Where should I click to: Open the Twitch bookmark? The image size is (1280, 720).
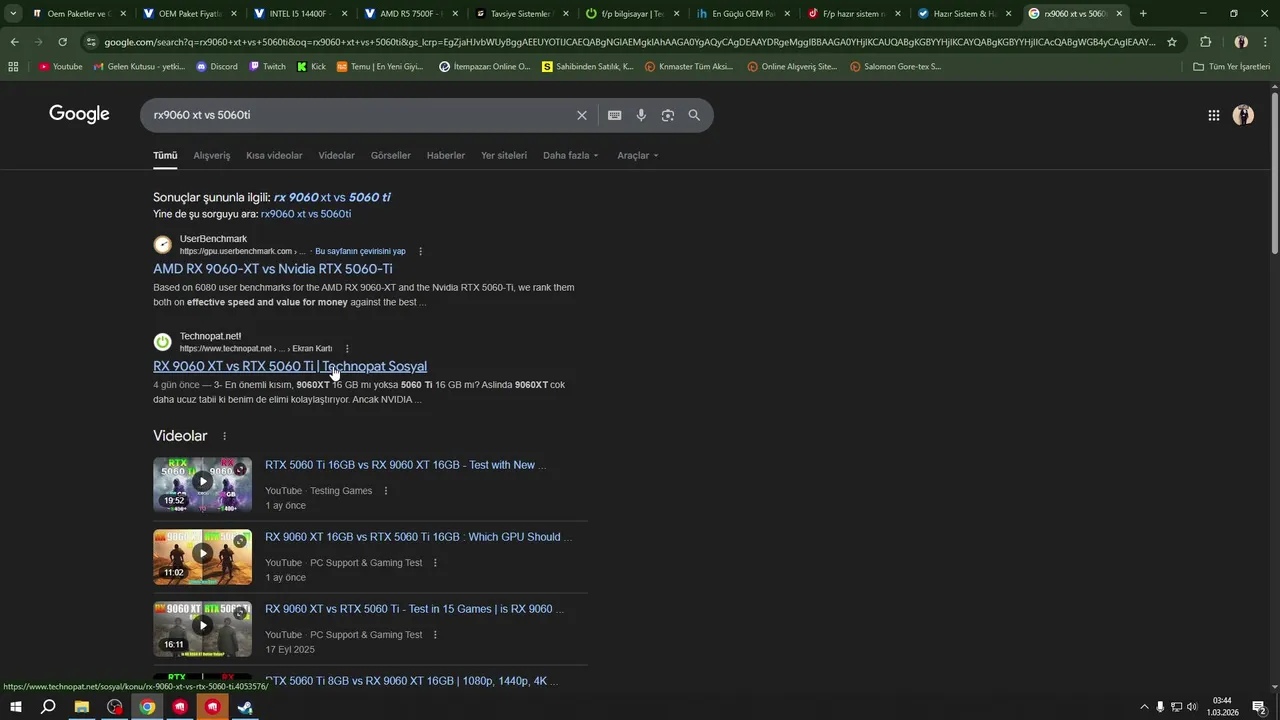click(267, 66)
